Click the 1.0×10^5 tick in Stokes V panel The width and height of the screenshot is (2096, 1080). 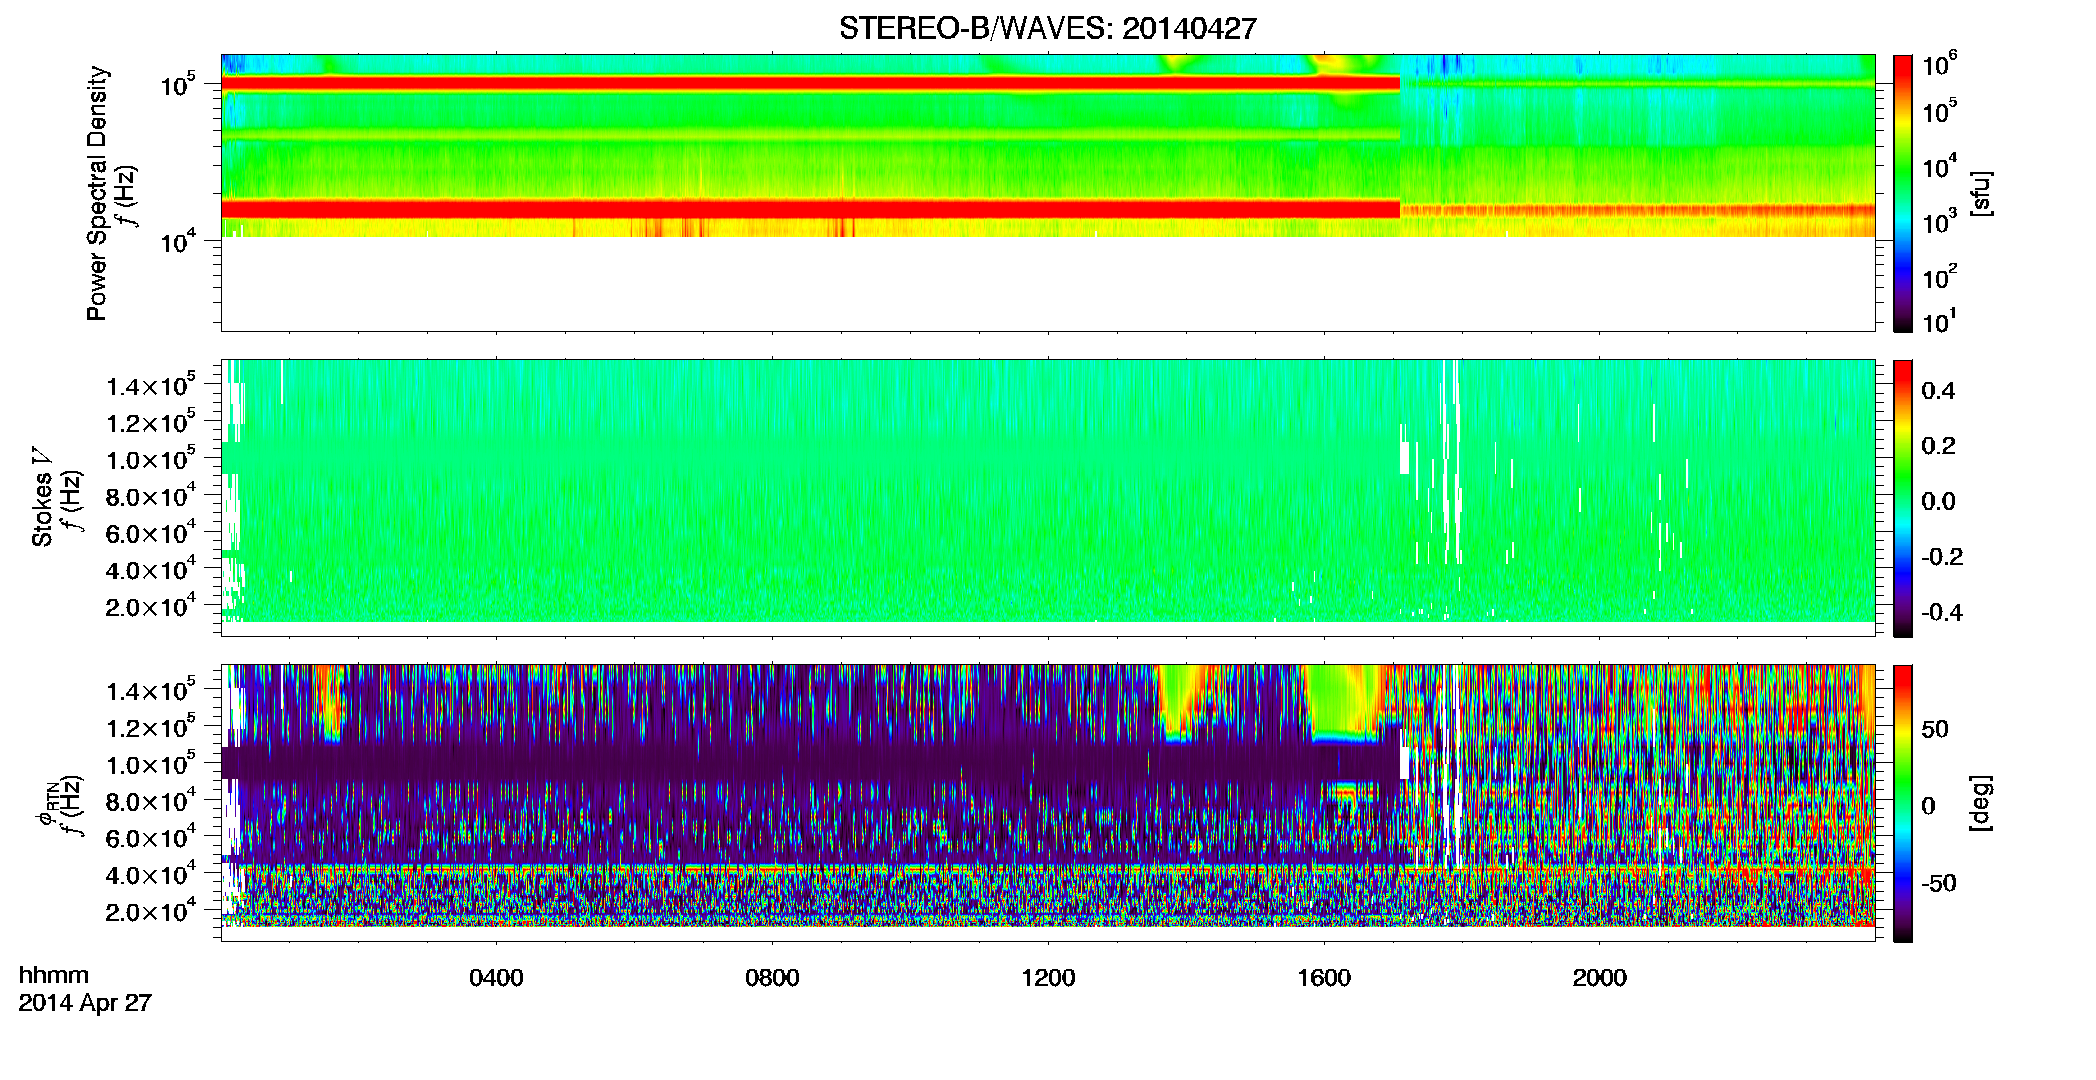[x=151, y=458]
